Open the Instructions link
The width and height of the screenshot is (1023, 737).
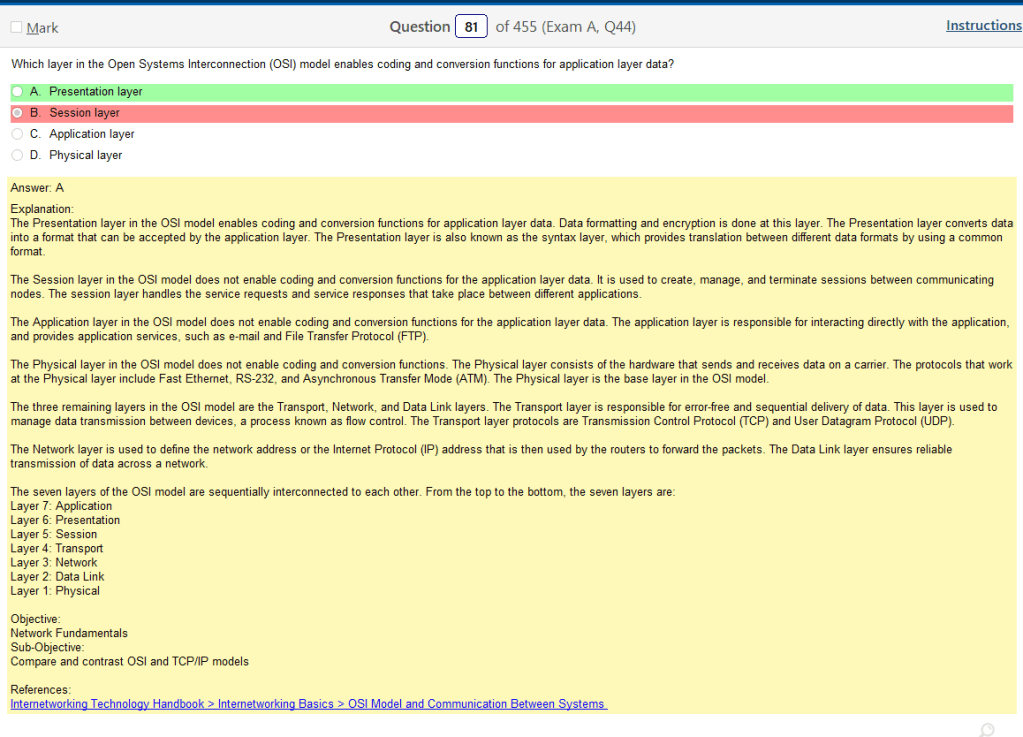point(983,26)
